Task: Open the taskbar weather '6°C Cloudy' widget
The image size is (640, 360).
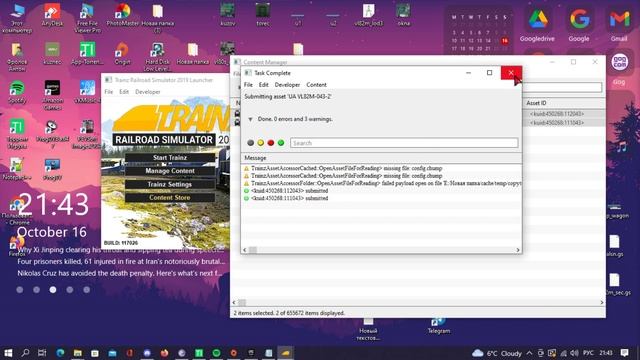Action: [497, 353]
